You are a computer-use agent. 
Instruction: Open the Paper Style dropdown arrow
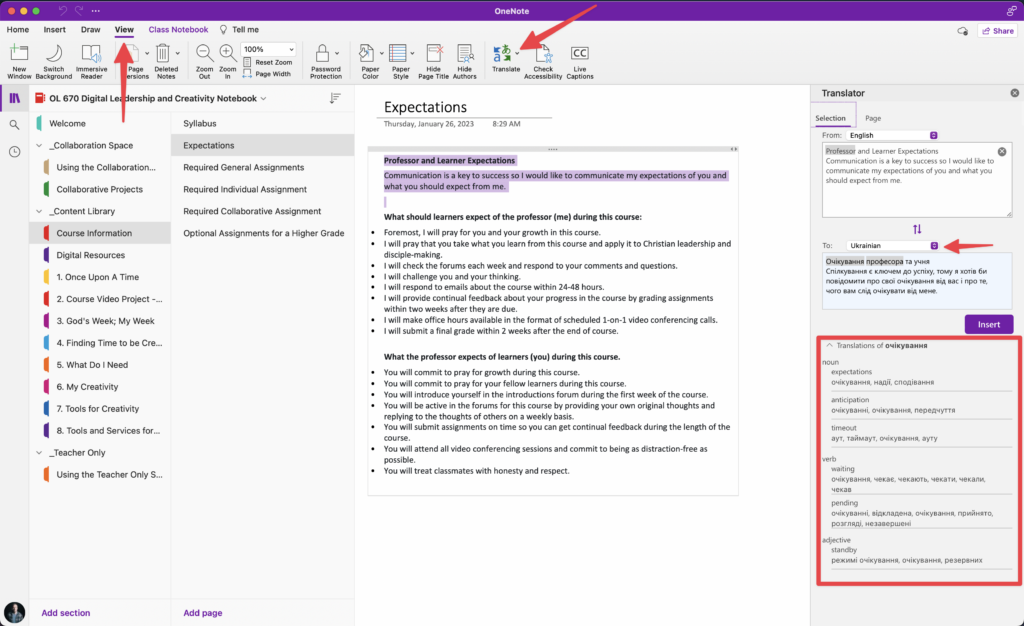[x=412, y=54]
